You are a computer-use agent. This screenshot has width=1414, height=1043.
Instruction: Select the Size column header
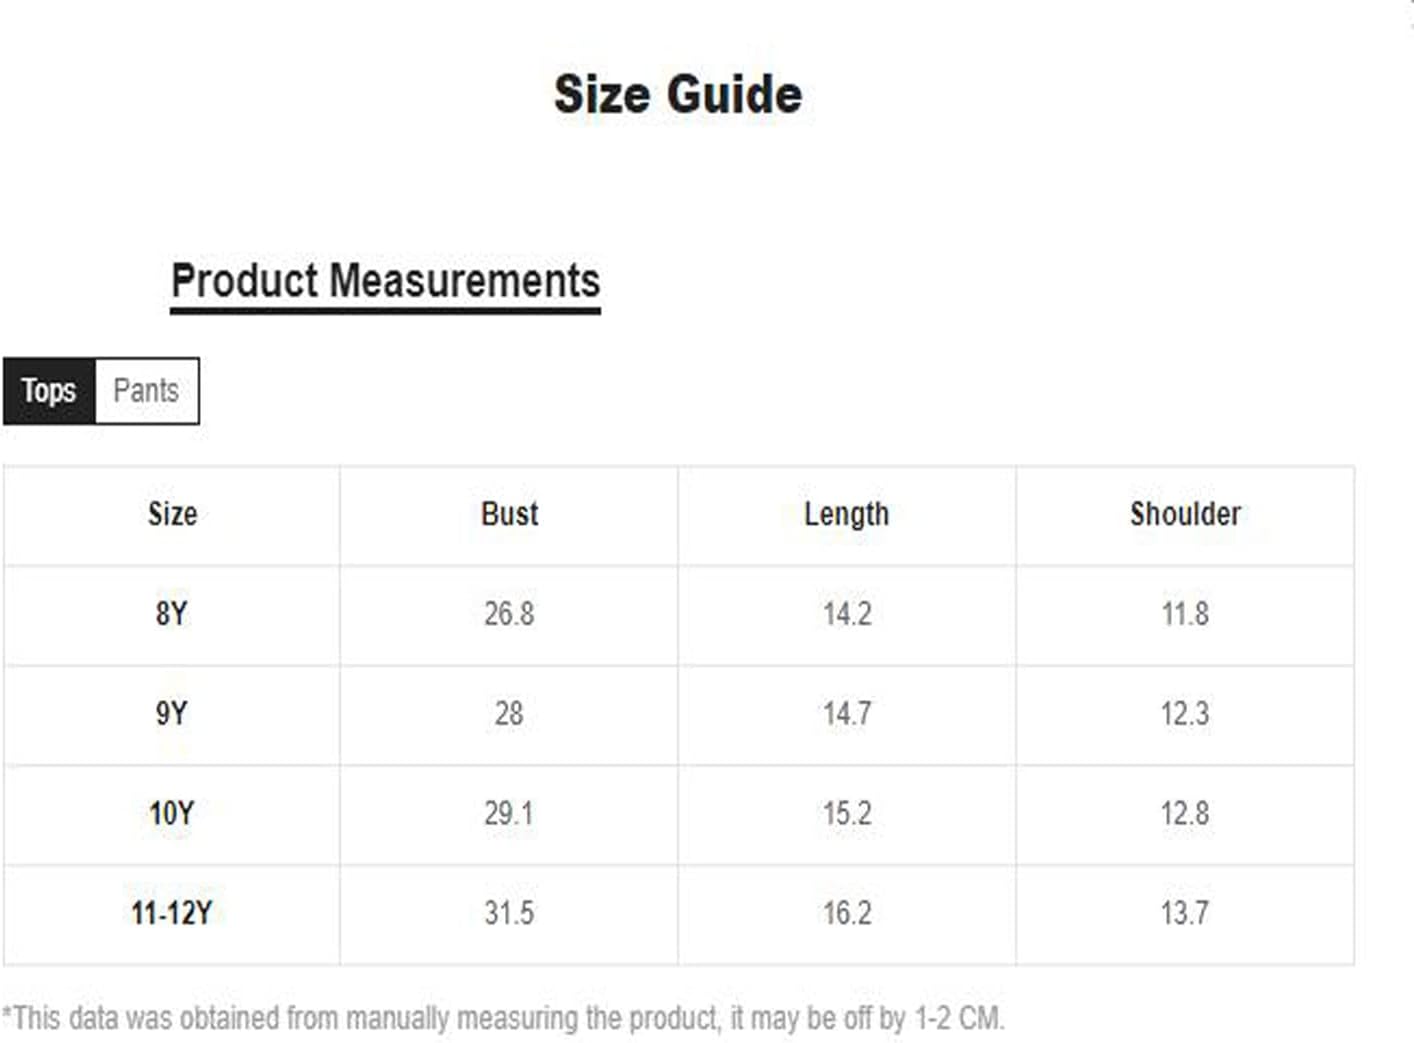point(172,514)
